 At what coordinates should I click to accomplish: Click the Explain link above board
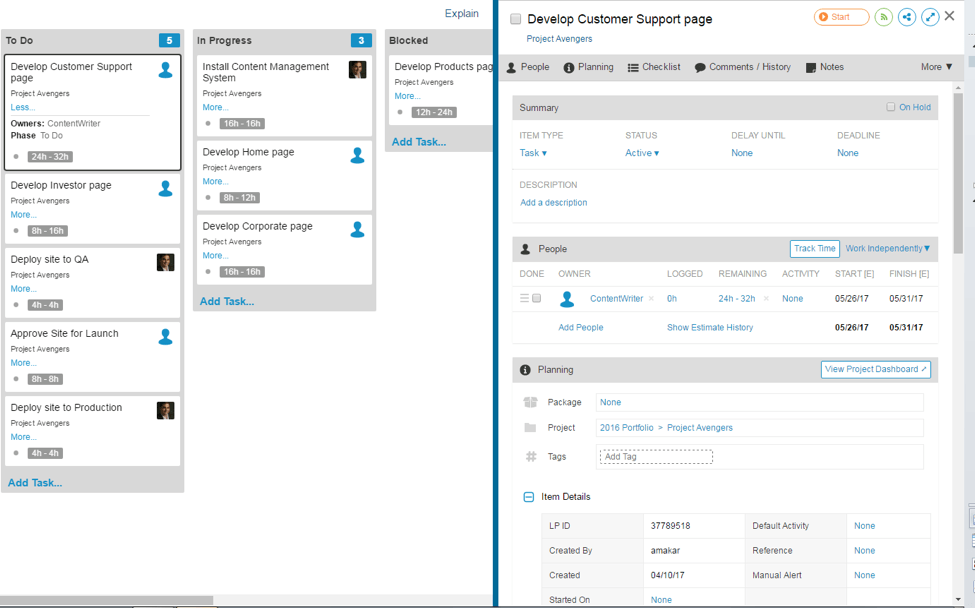click(461, 14)
